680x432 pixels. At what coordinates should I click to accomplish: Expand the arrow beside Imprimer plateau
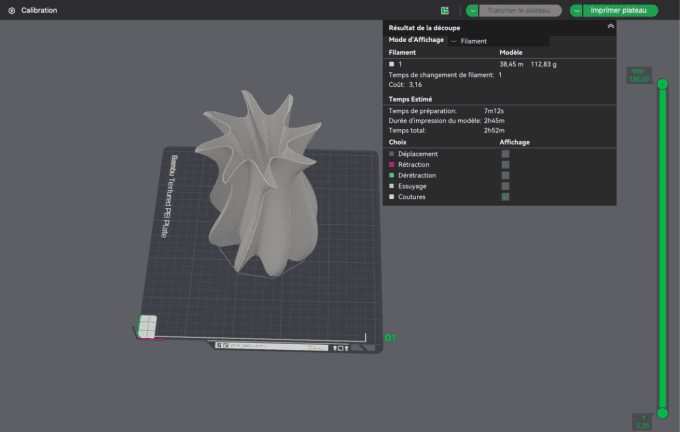(x=577, y=10)
